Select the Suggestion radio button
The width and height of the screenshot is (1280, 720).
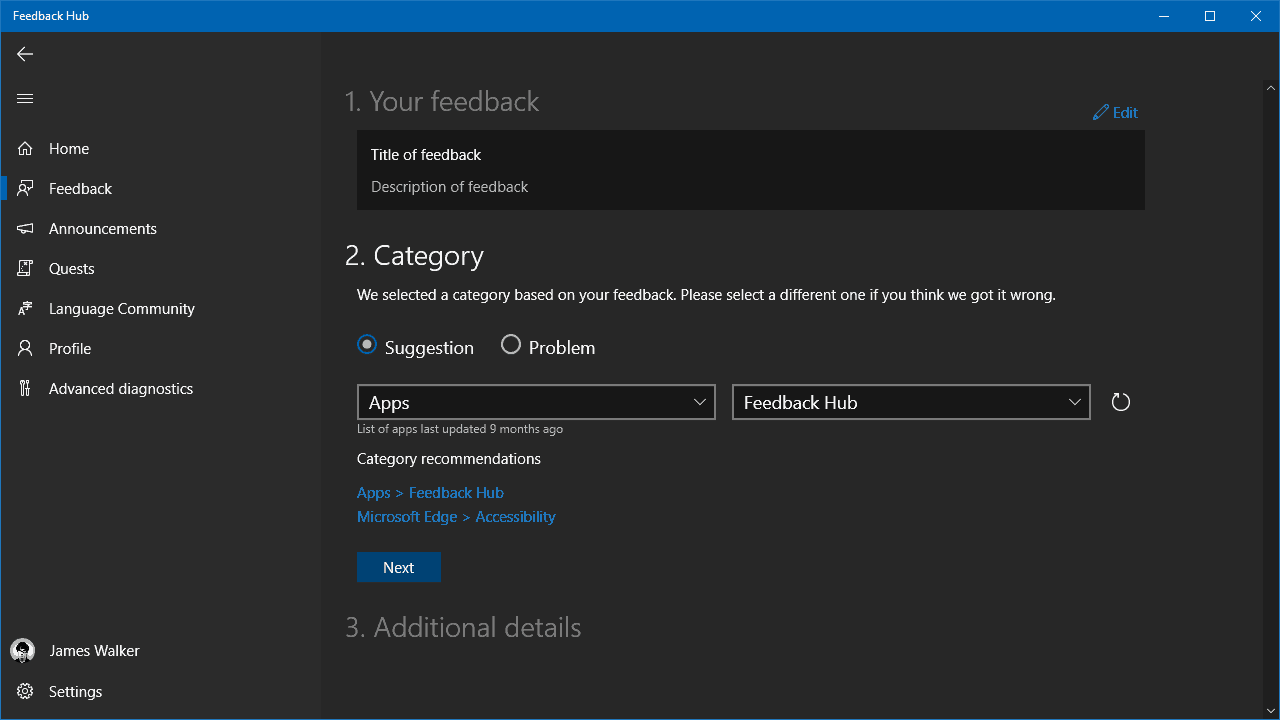(367, 344)
